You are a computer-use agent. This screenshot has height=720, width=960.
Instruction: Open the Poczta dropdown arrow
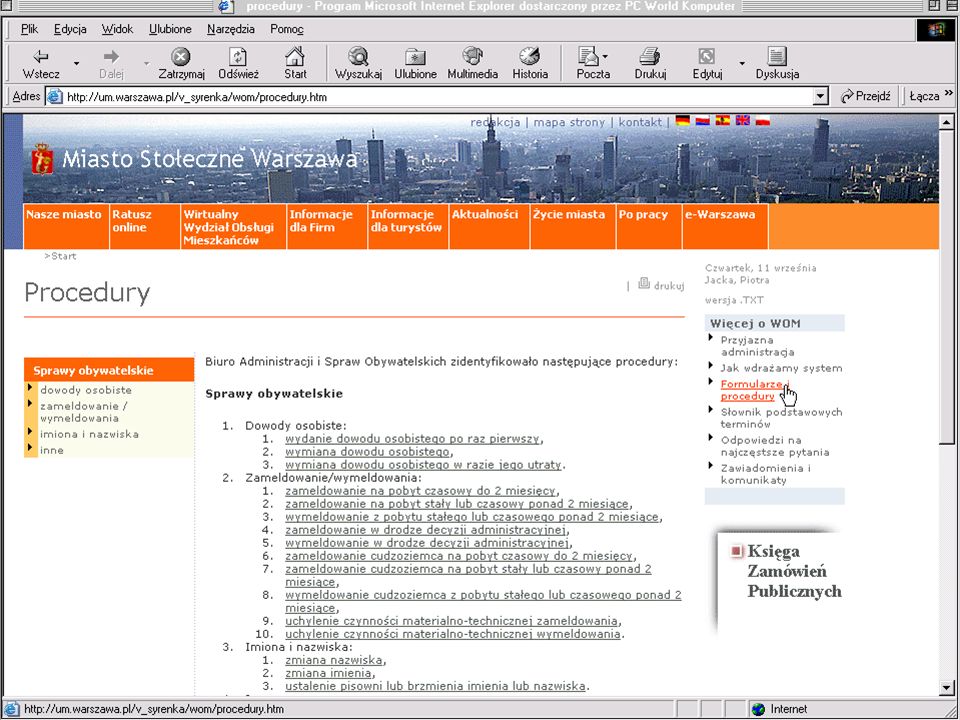[x=606, y=57]
